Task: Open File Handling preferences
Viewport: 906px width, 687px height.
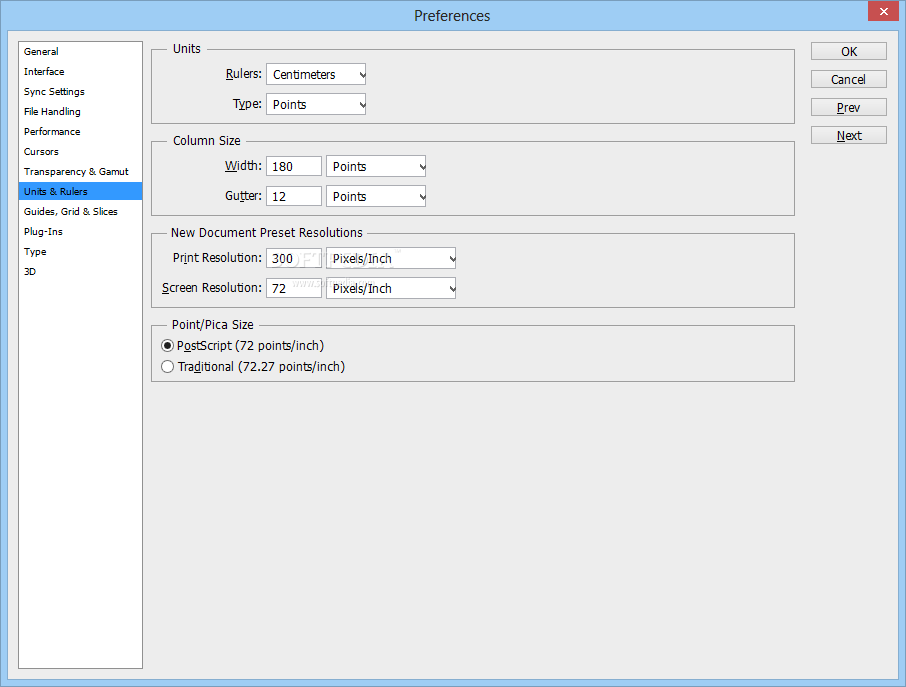Action: (80, 112)
